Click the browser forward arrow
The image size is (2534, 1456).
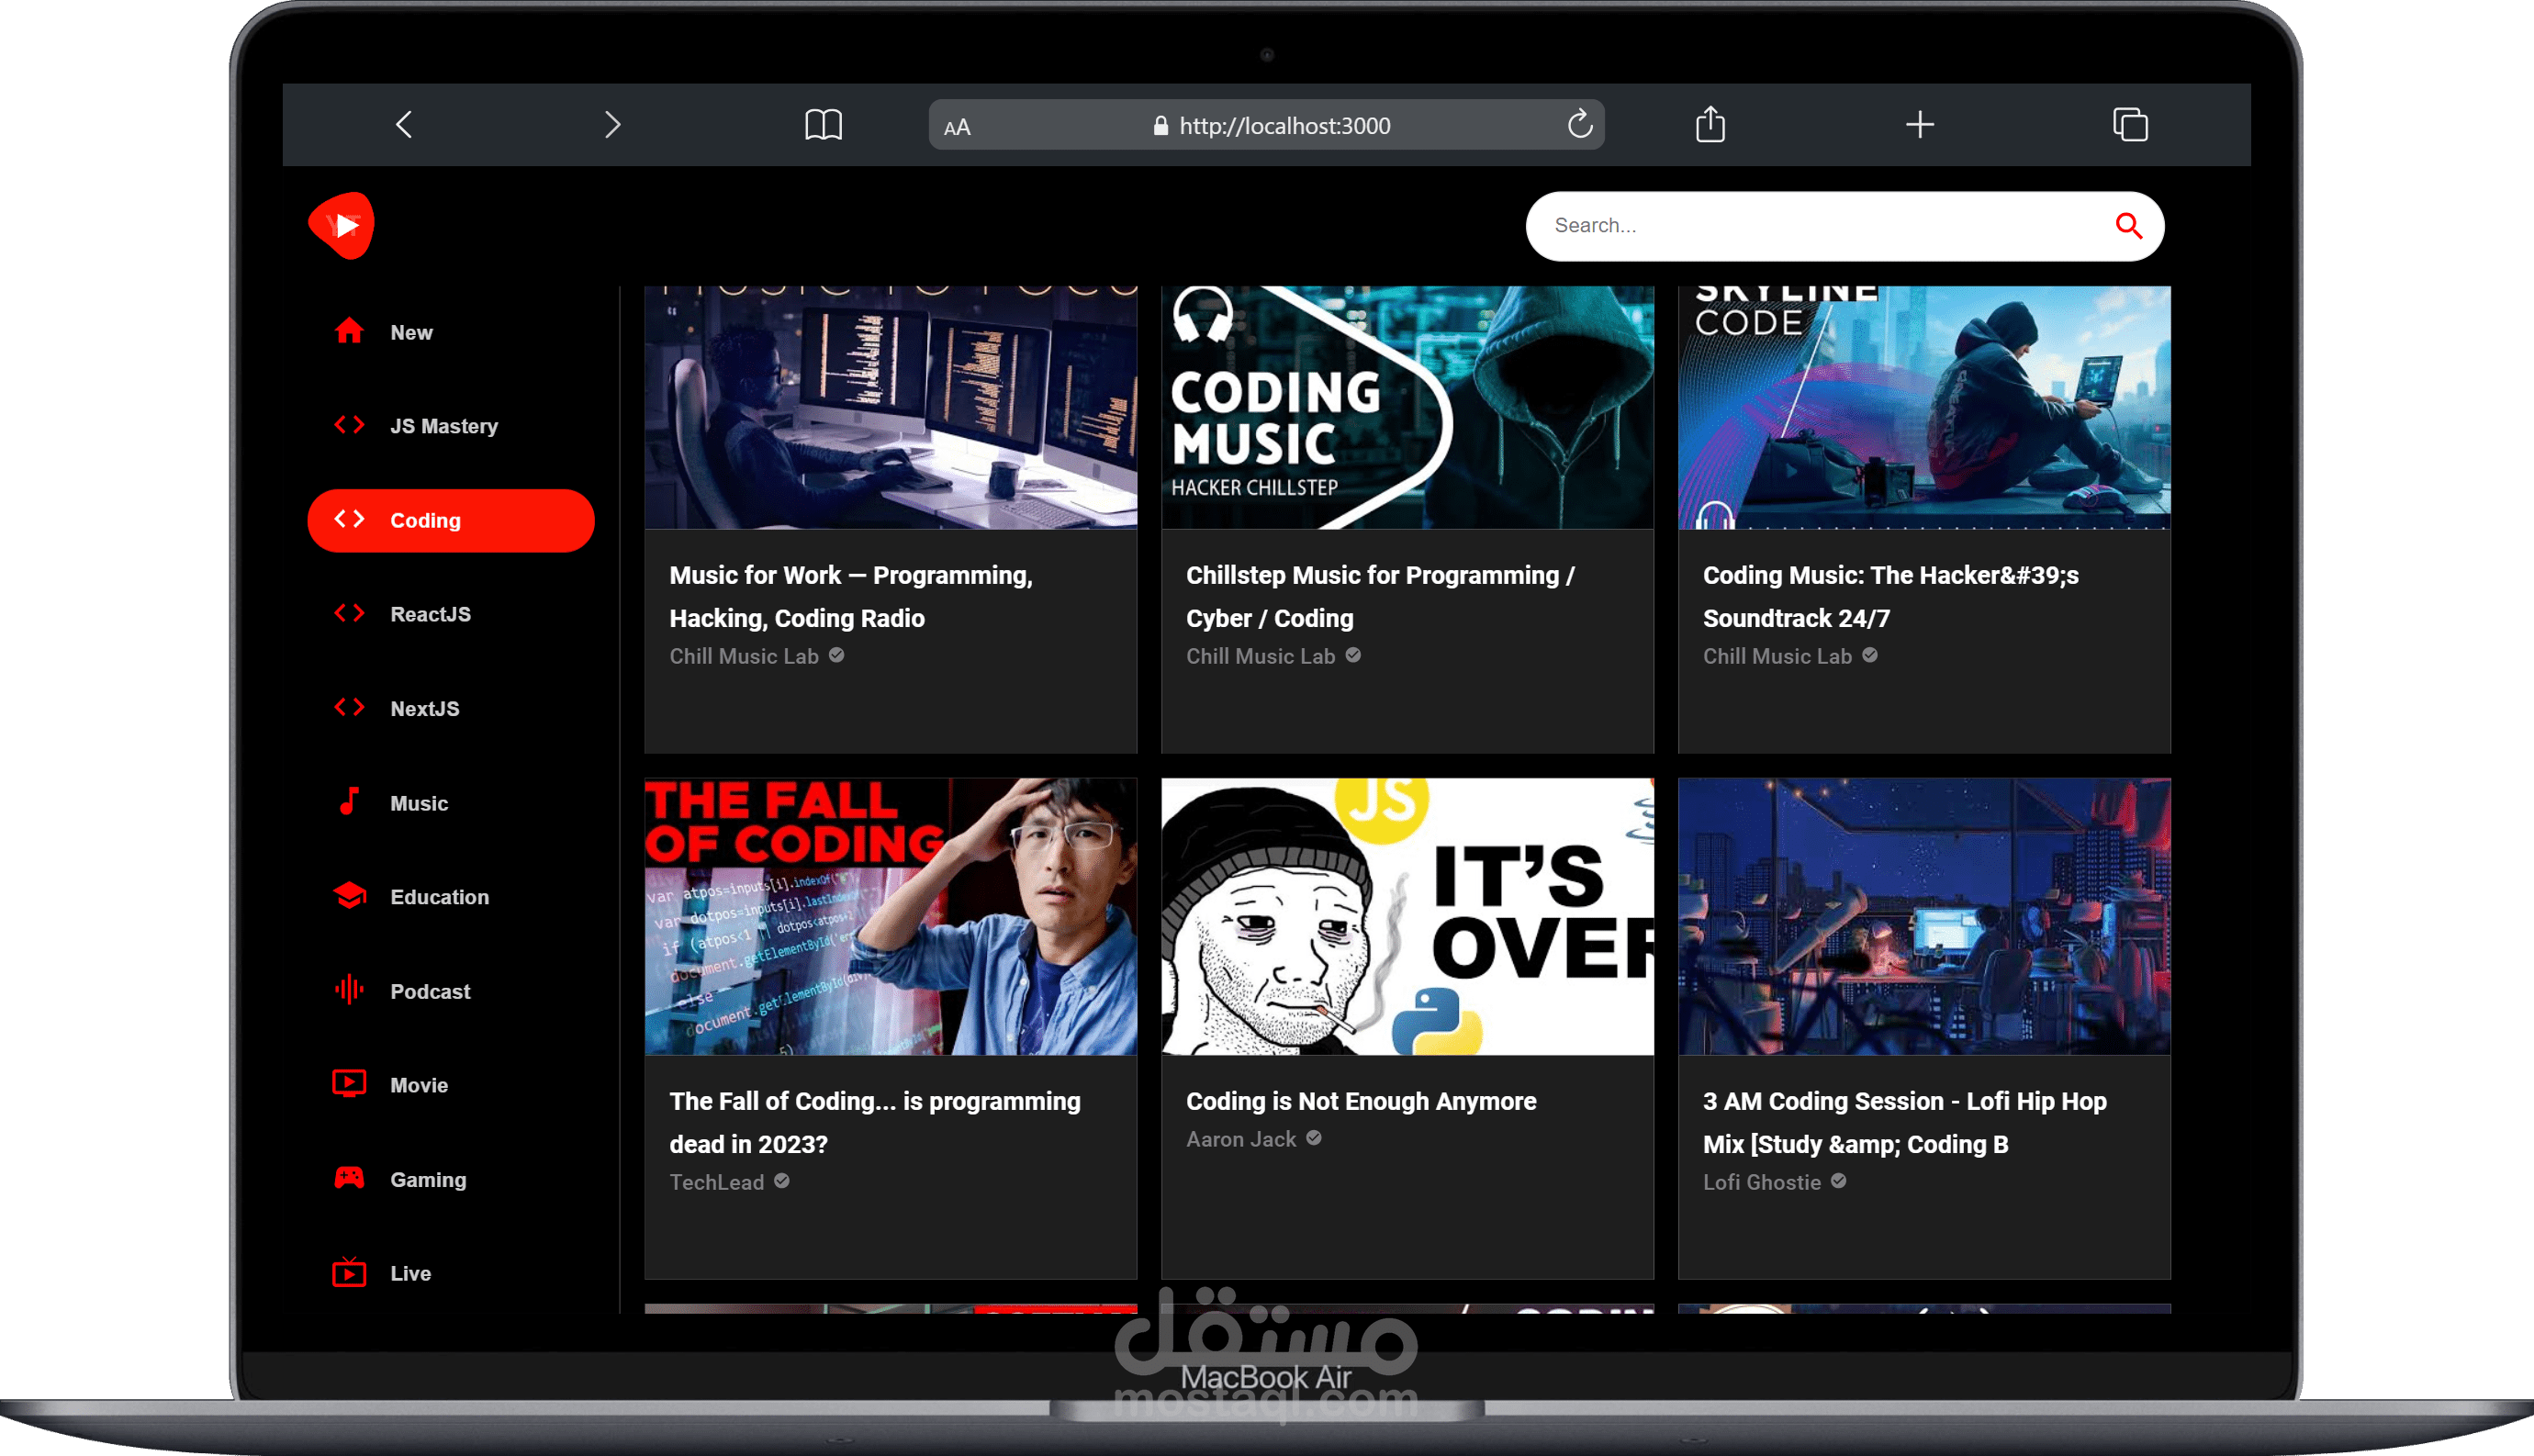click(612, 125)
